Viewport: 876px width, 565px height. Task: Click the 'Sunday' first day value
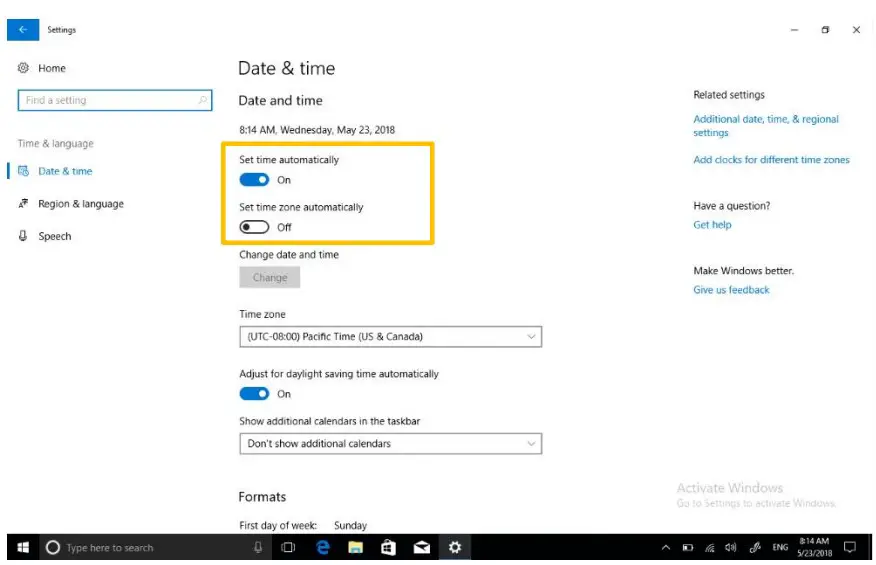[x=350, y=525]
